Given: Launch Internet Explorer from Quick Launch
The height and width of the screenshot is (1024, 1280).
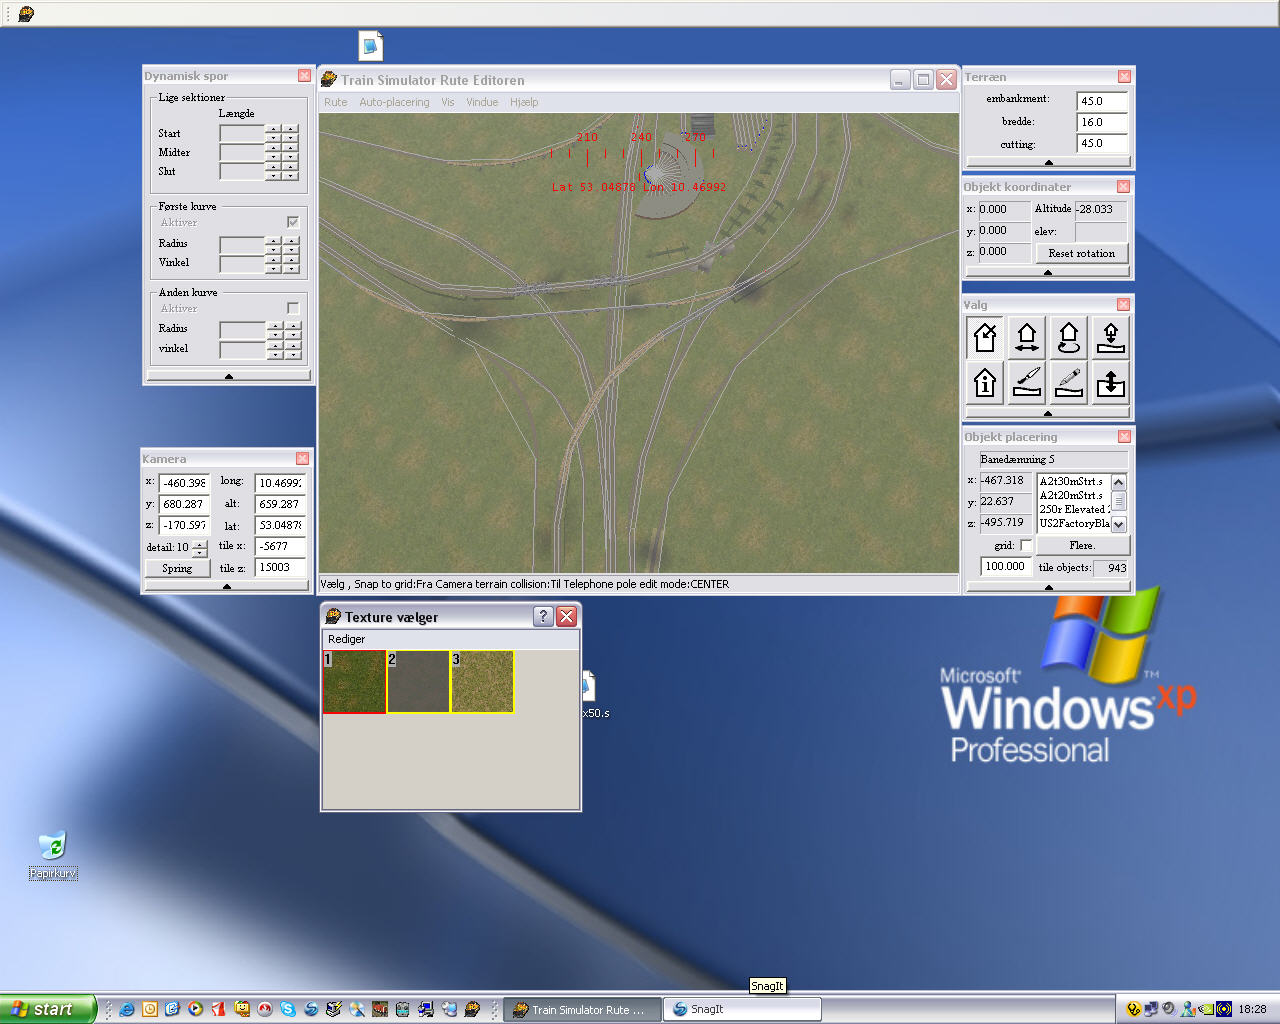Looking at the screenshot, I should 127,1009.
